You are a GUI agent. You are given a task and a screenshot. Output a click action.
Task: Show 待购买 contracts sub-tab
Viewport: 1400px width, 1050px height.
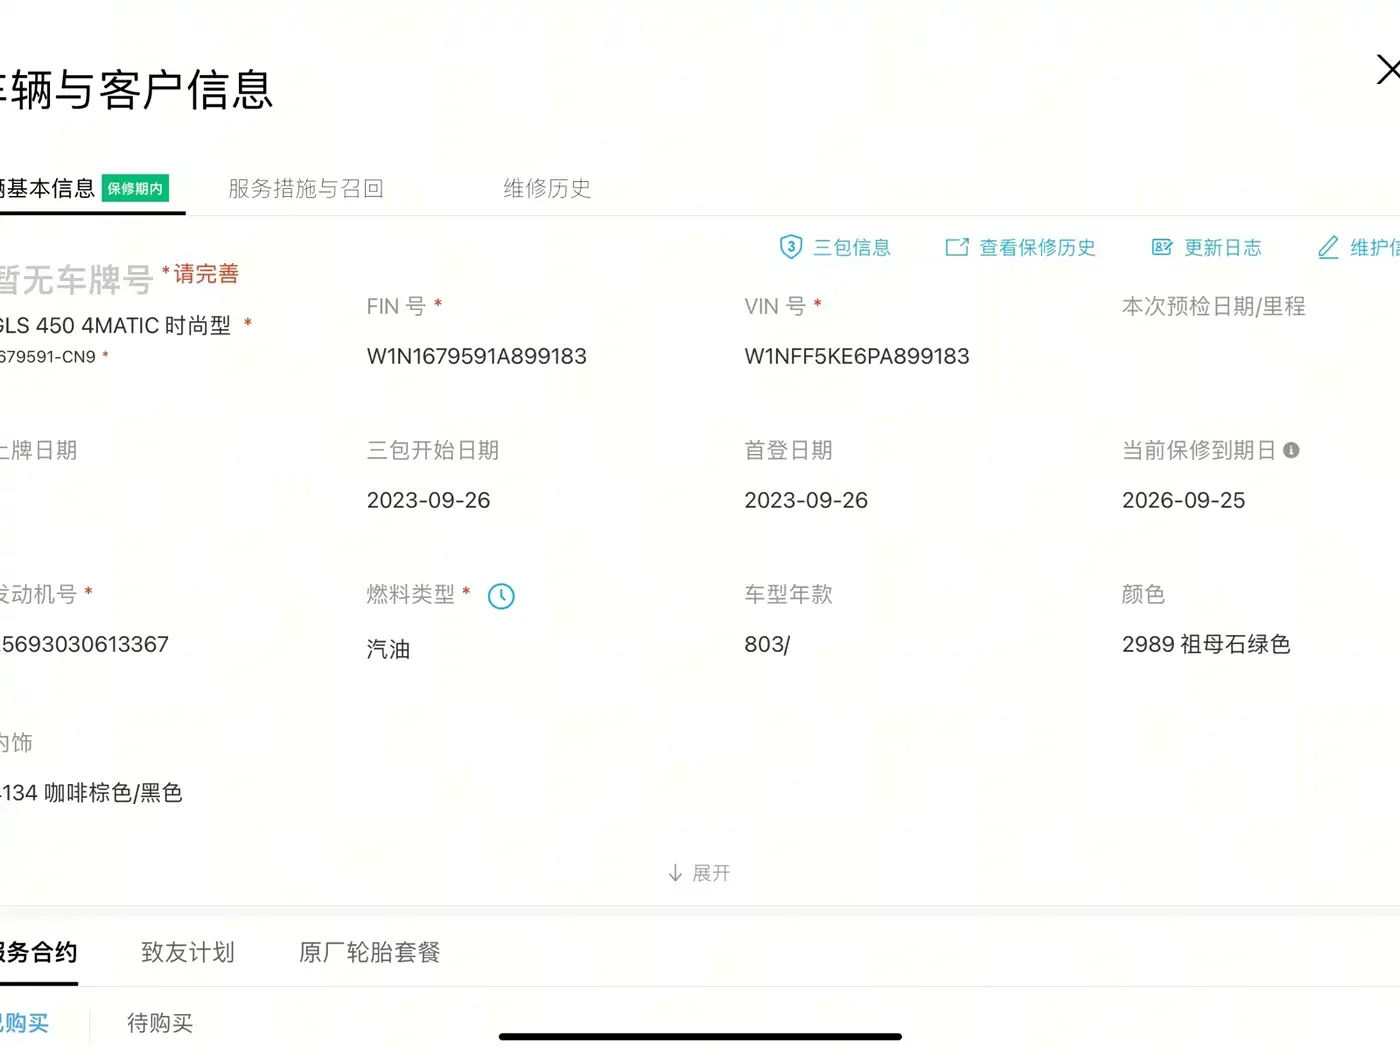tap(160, 1023)
